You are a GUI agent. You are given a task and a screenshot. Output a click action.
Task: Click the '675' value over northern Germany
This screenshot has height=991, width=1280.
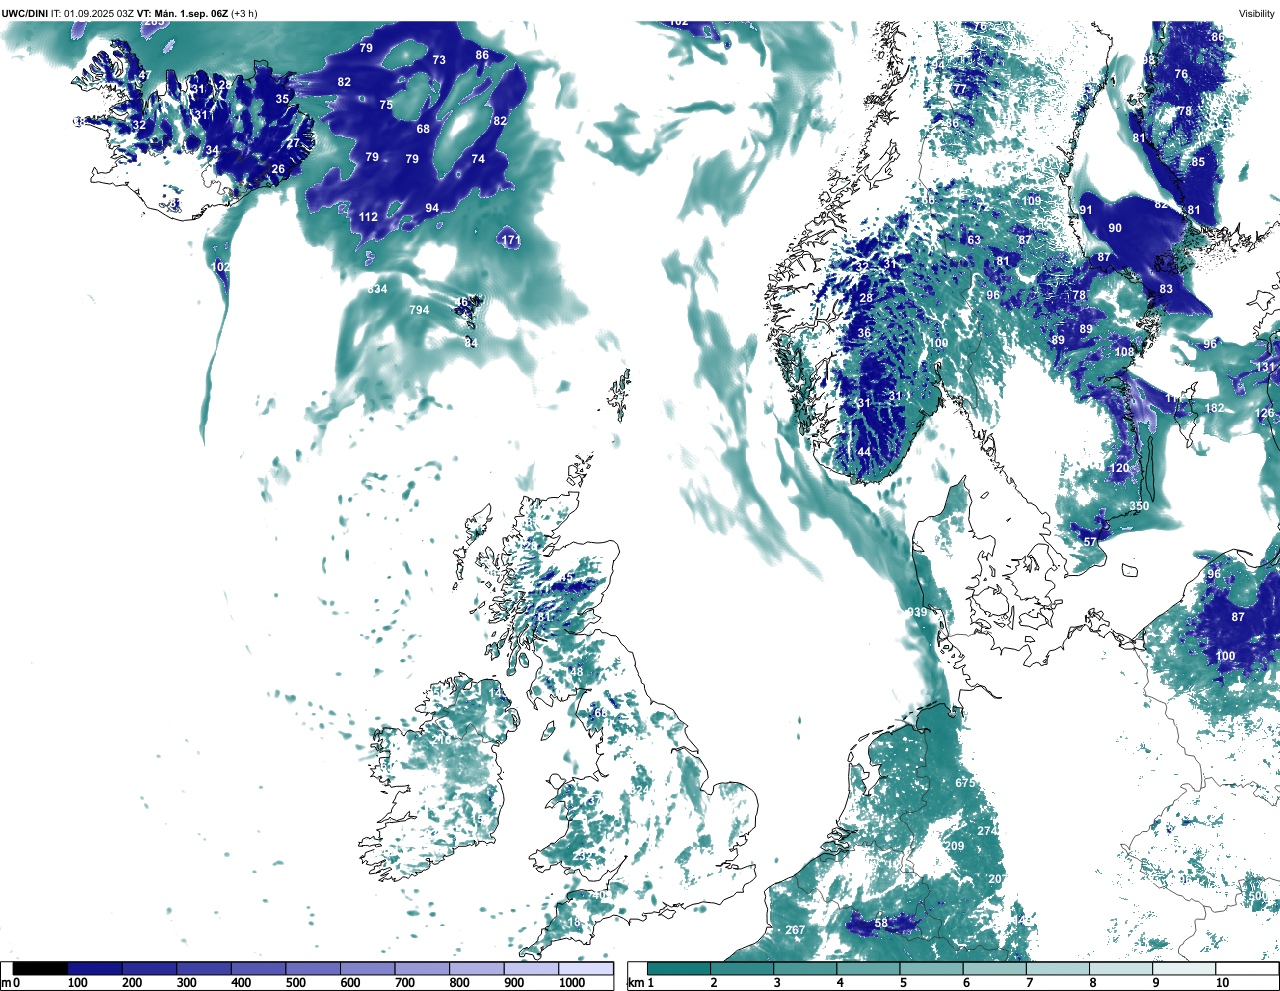pyautogui.click(x=965, y=783)
